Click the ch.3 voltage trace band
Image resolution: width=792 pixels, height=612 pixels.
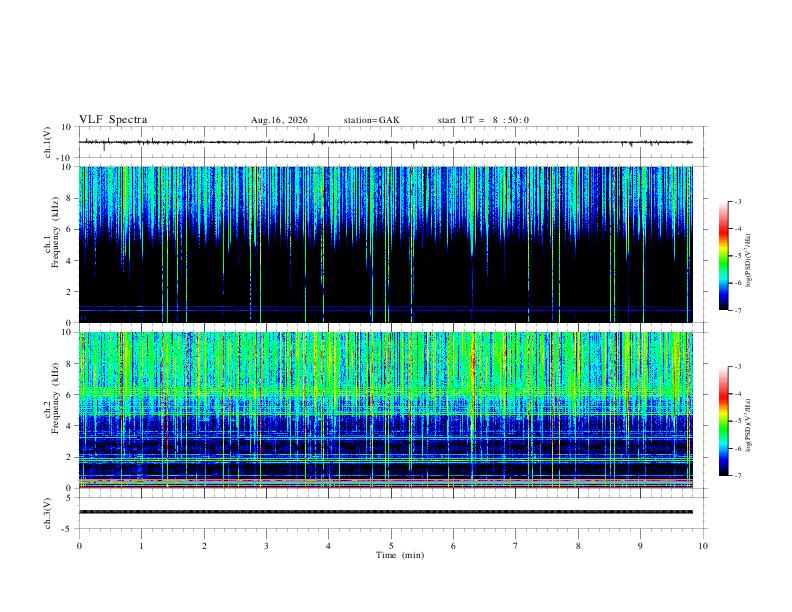click(386, 512)
